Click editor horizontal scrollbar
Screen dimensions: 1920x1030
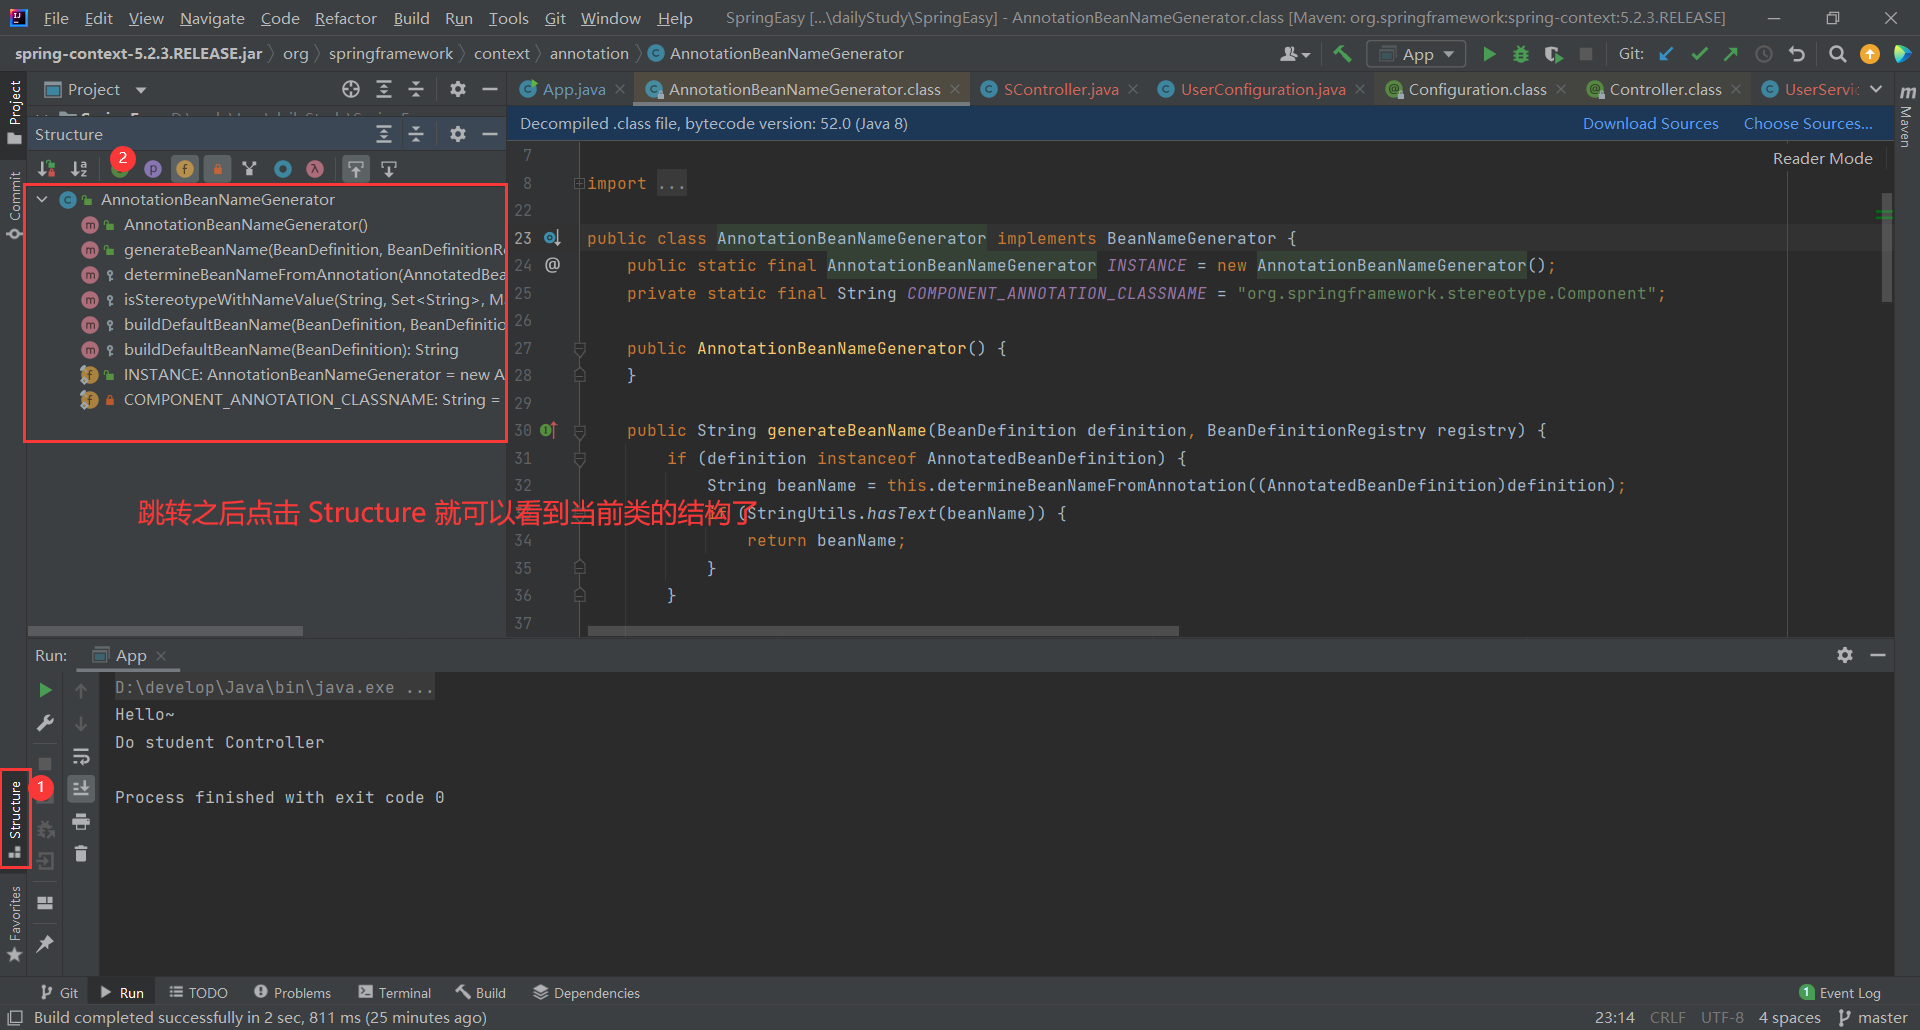click(883, 631)
